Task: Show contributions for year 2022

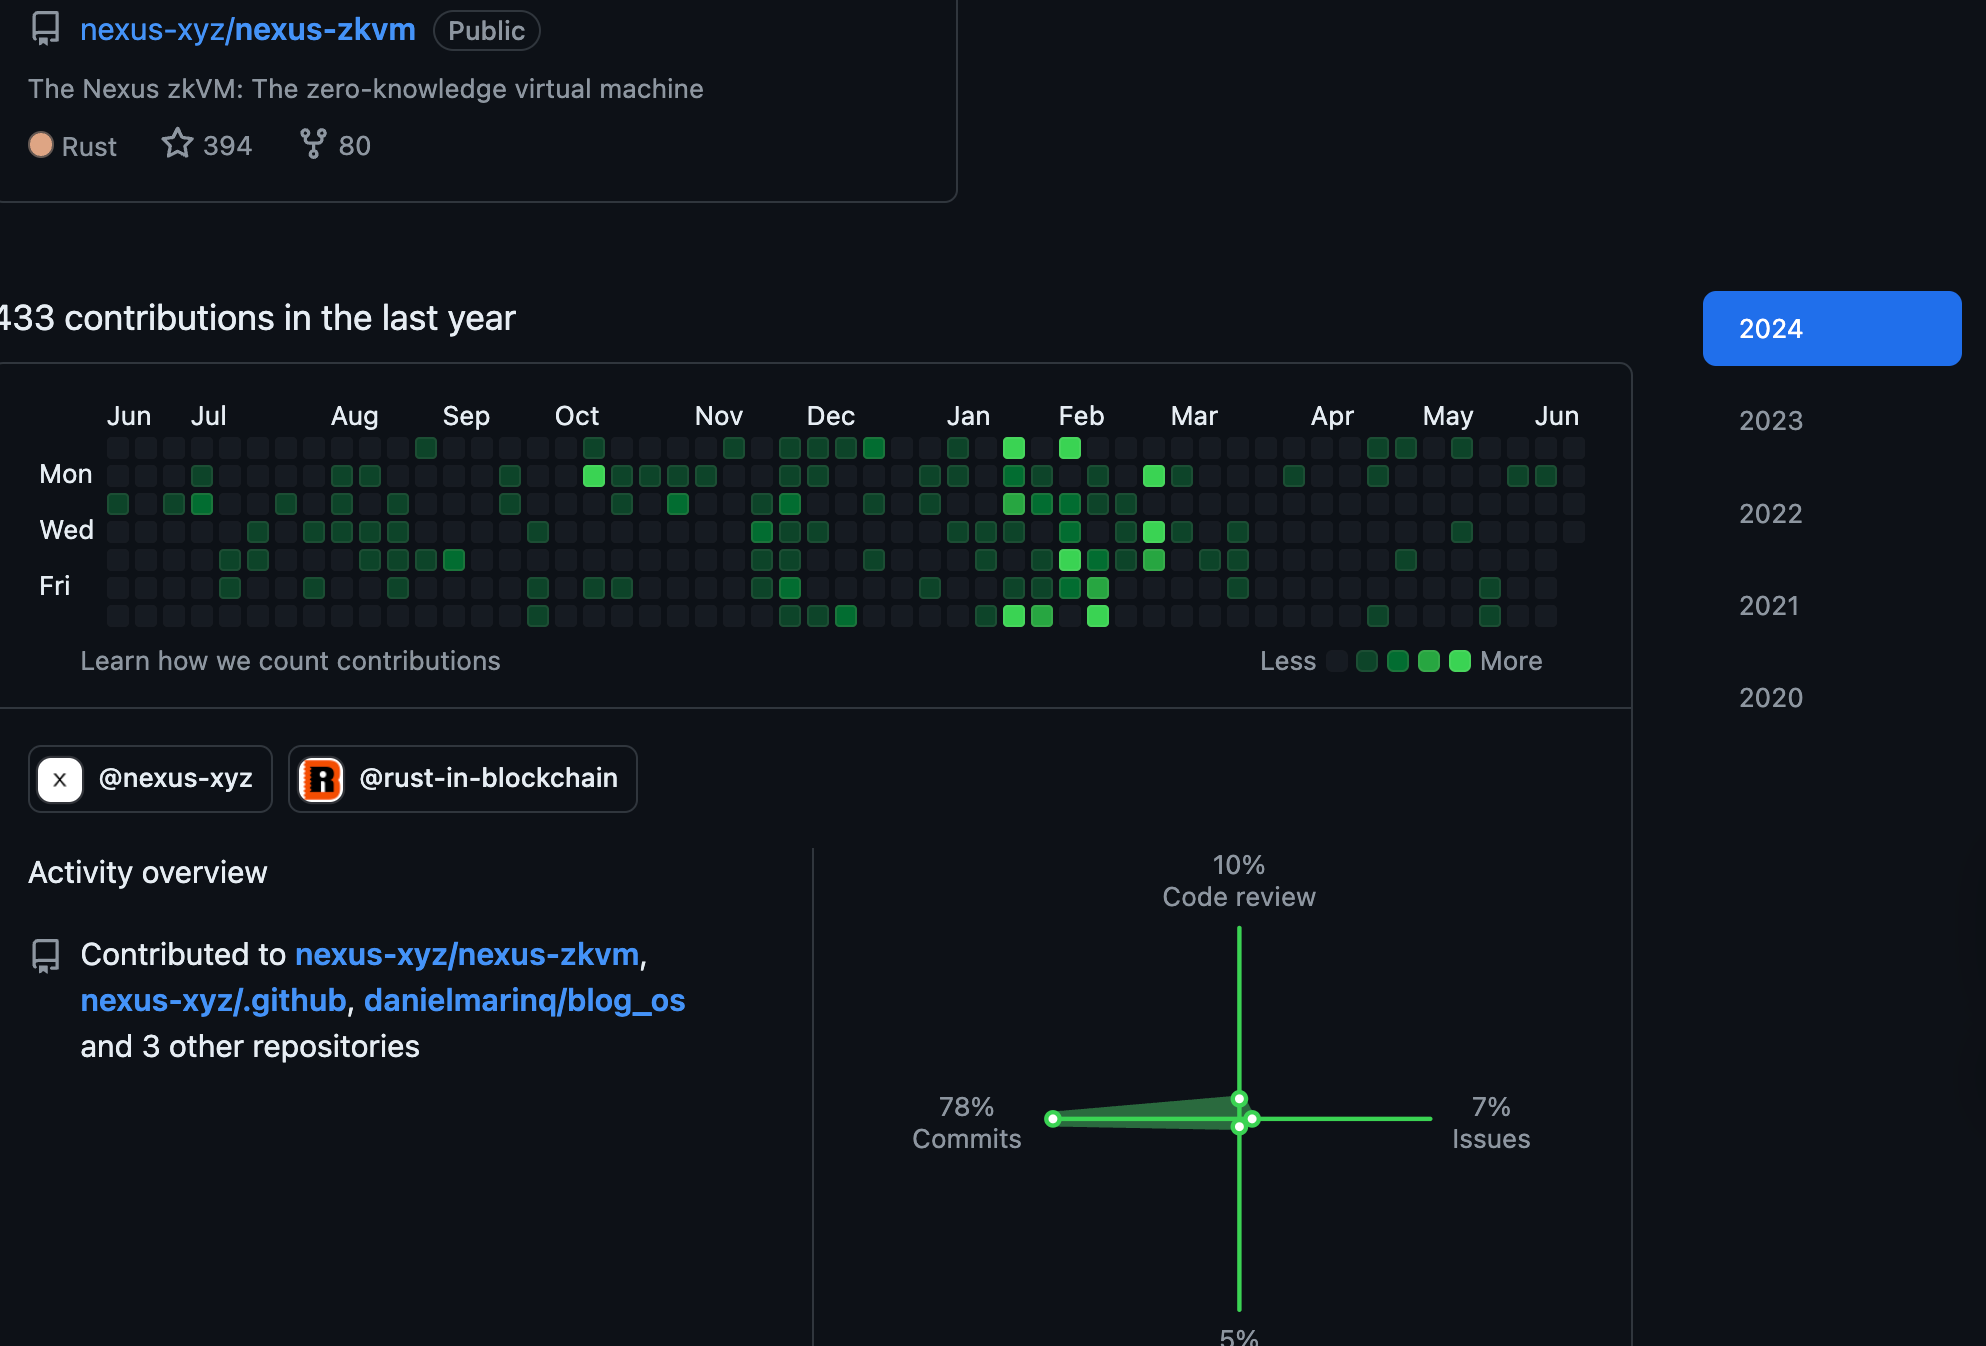Action: [1770, 514]
